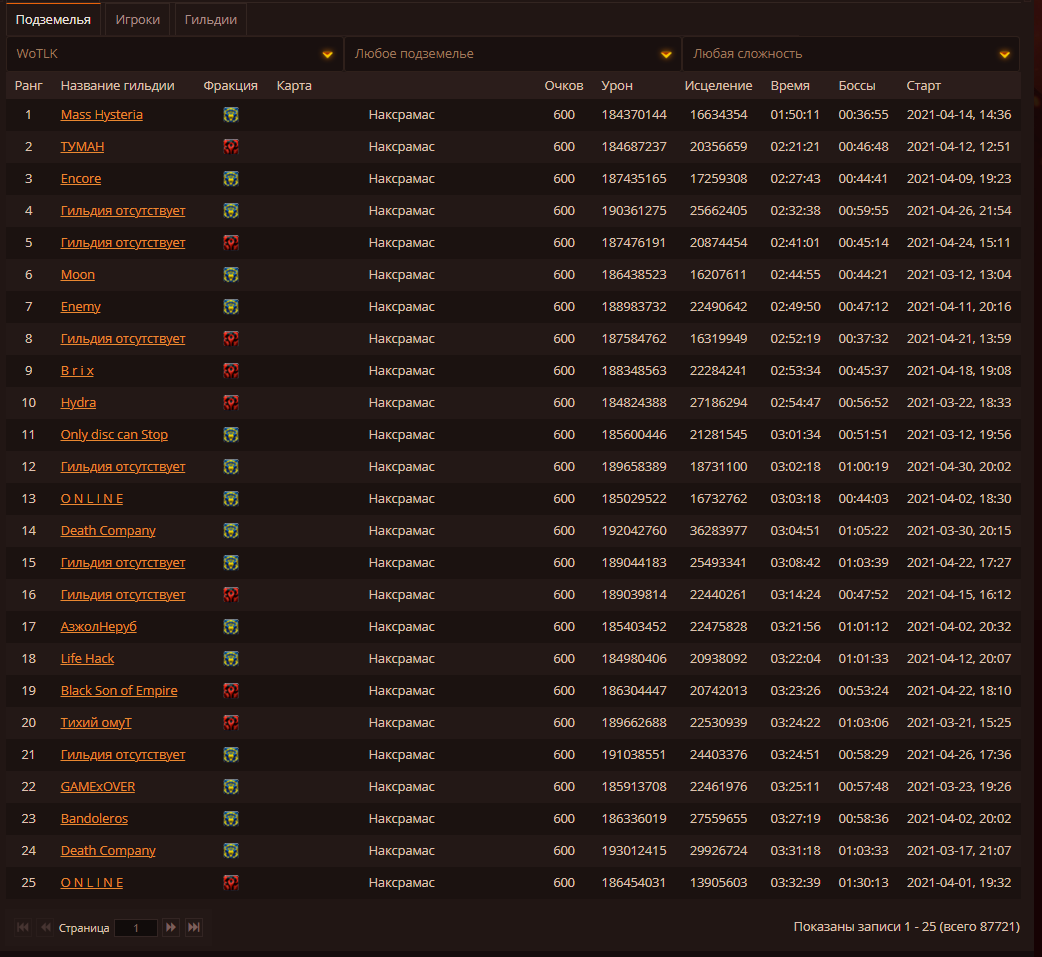Click faction icon in Hydra row
Viewport: 1042px width, 957px height.
click(231, 403)
